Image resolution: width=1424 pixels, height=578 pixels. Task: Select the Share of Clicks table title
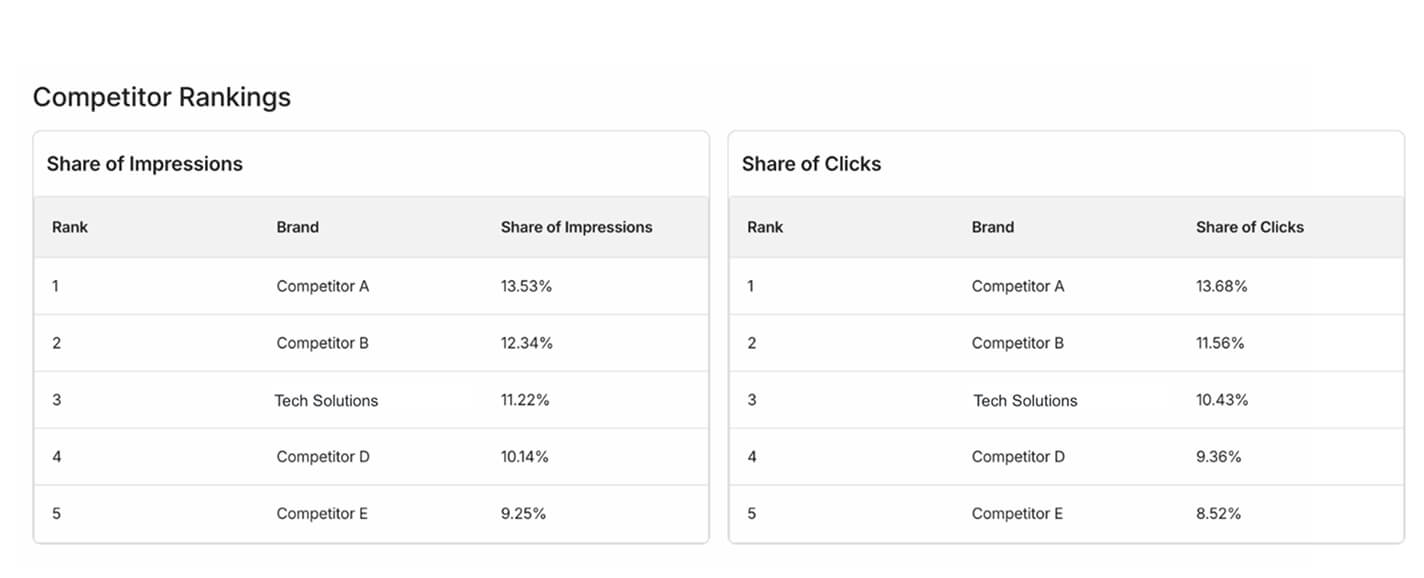(x=812, y=164)
